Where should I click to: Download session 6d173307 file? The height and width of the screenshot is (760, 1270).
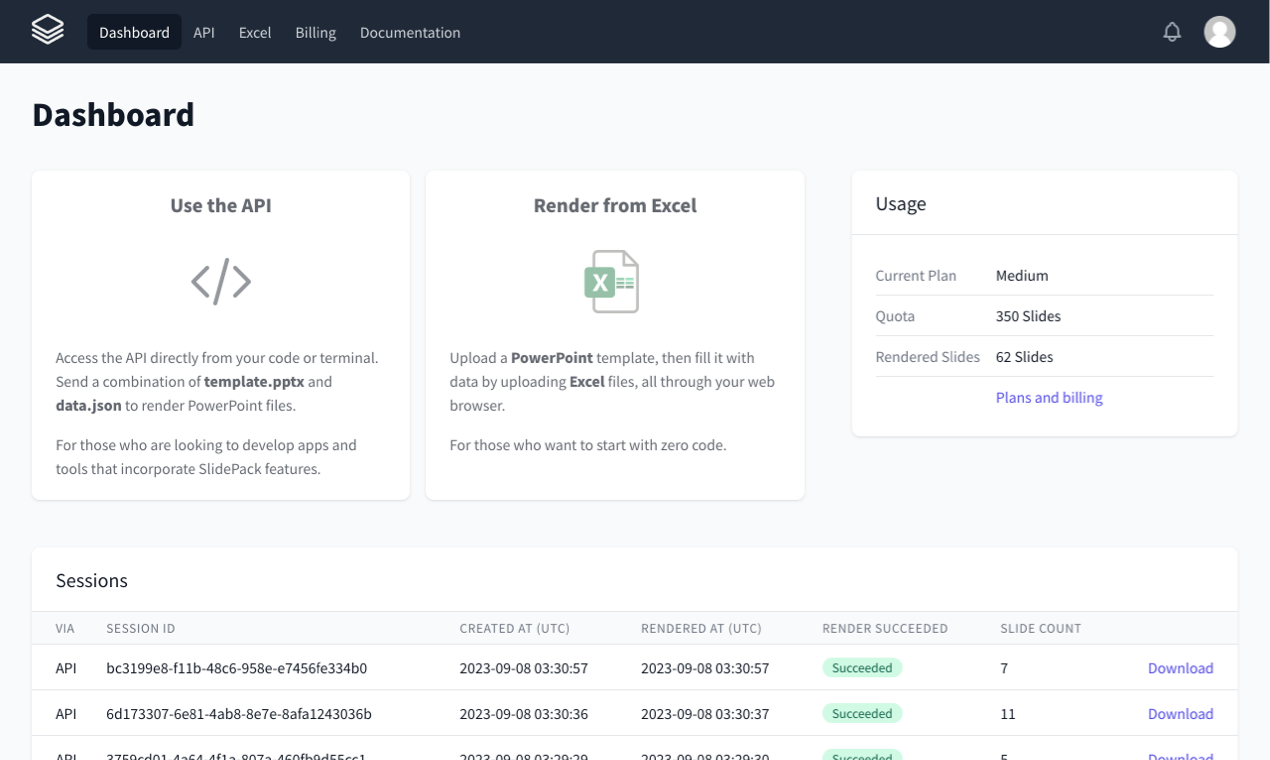pos(1180,714)
